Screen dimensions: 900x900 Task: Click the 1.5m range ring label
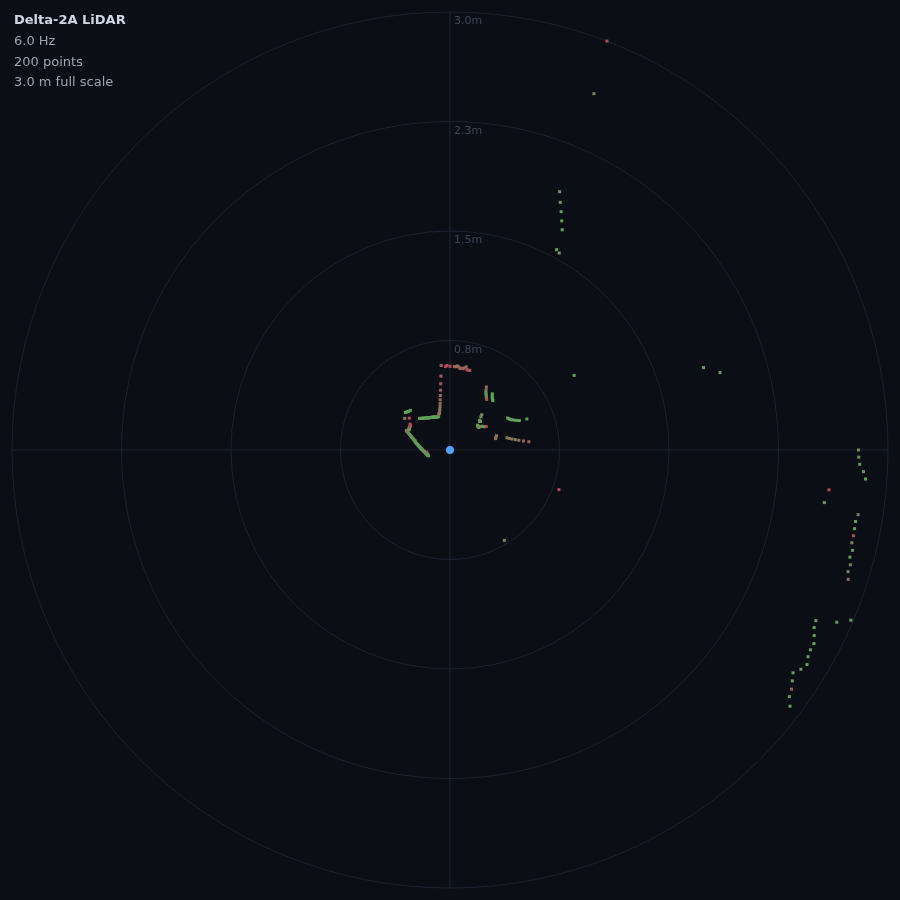tap(468, 239)
